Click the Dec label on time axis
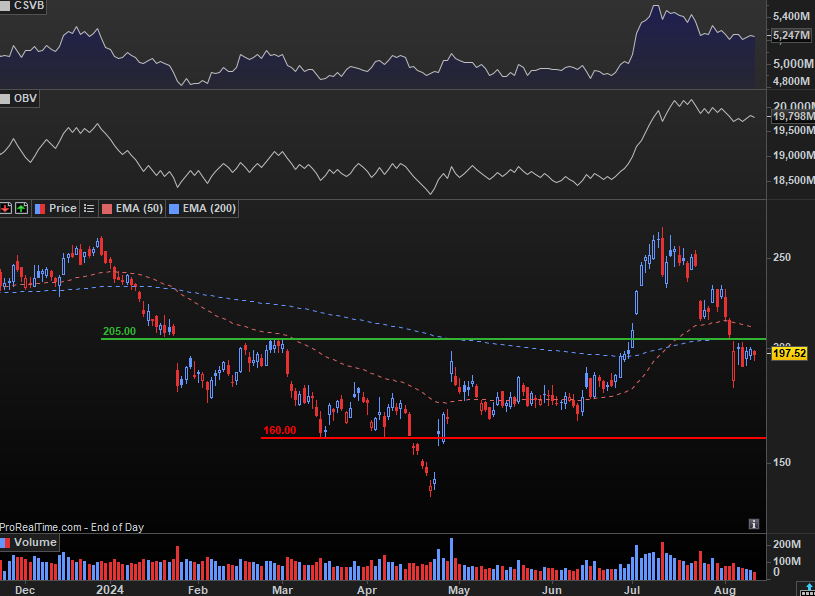815x596 pixels. point(25,590)
